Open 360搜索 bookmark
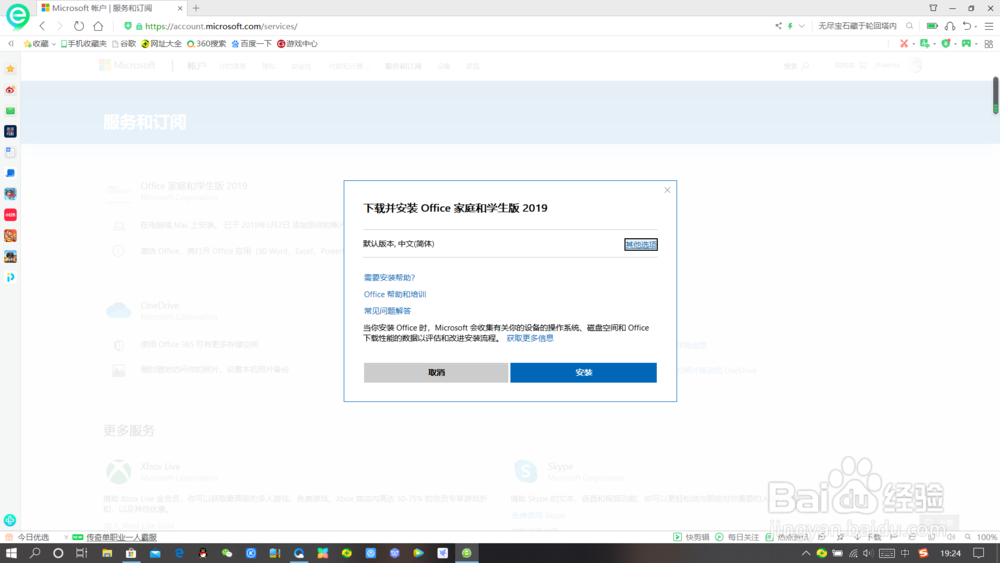The image size is (1000, 563). click(206, 43)
